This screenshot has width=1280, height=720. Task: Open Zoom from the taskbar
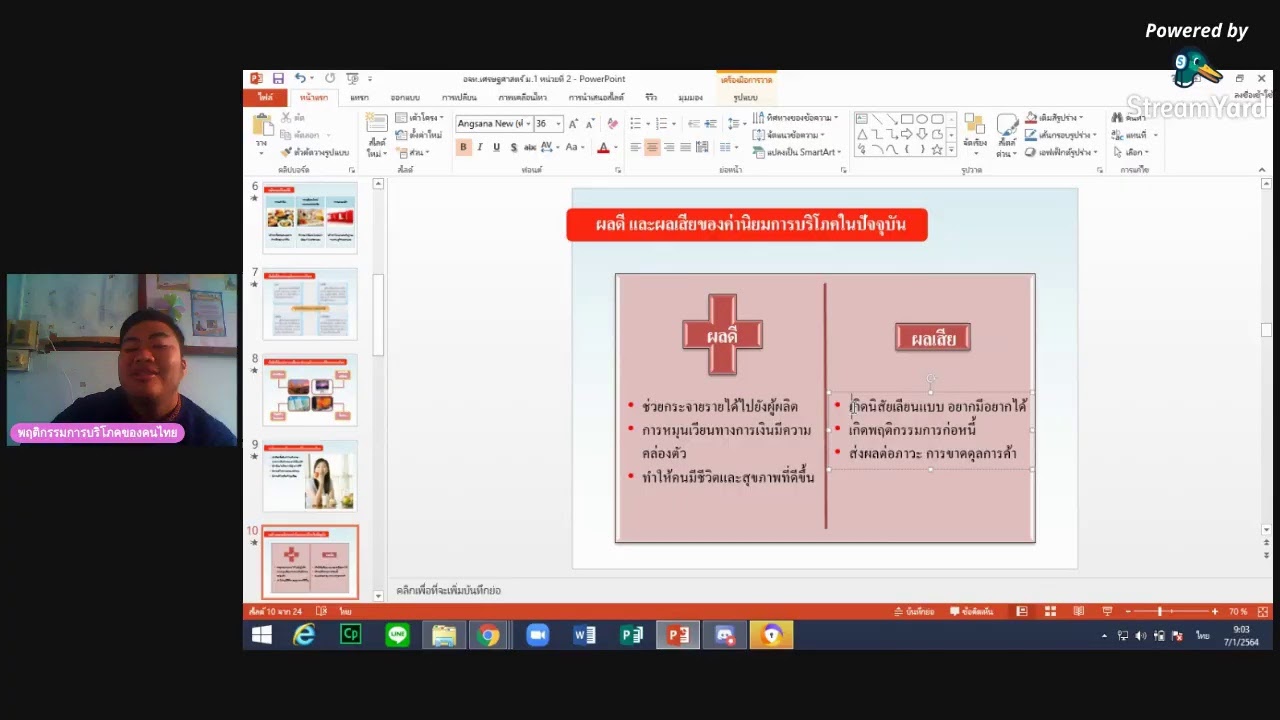(x=538, y=635)
